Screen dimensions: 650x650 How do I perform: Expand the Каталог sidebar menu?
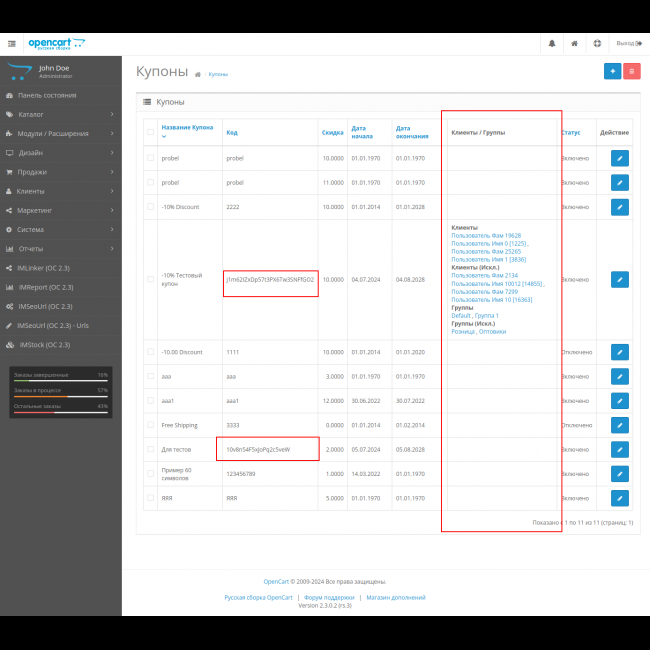click(60, 114)
